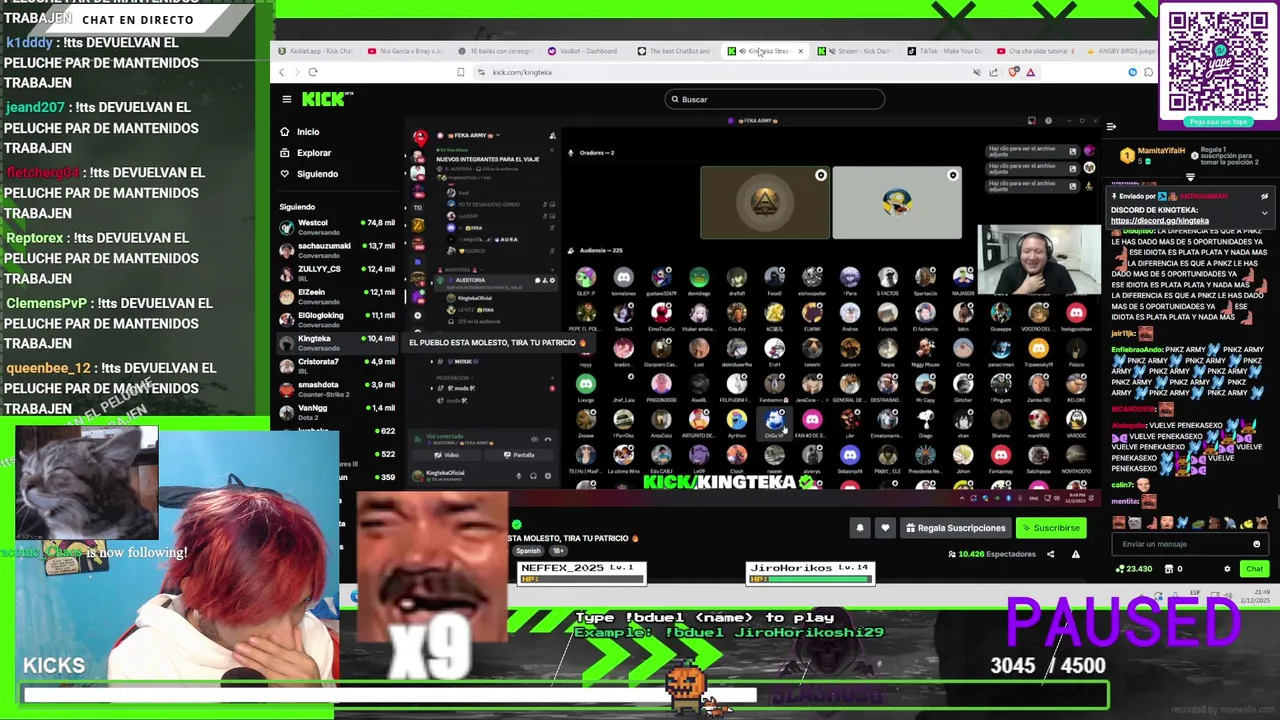Open smashdota channel in following list
This screenshot has width=1280, height=720.
pos(338,388)
